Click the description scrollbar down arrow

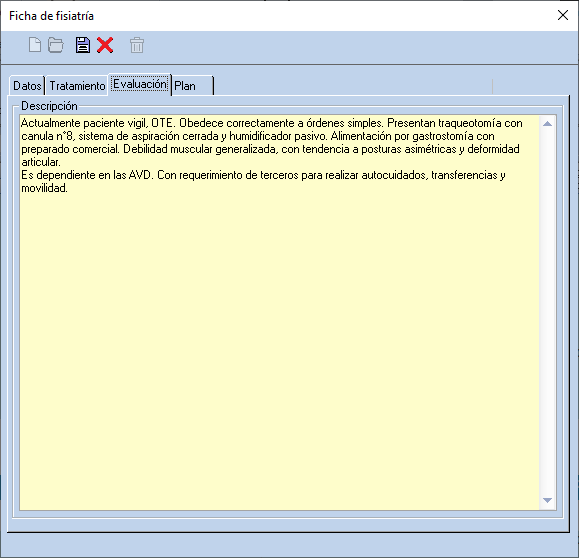pyautogui.click(x=548, y=500)
